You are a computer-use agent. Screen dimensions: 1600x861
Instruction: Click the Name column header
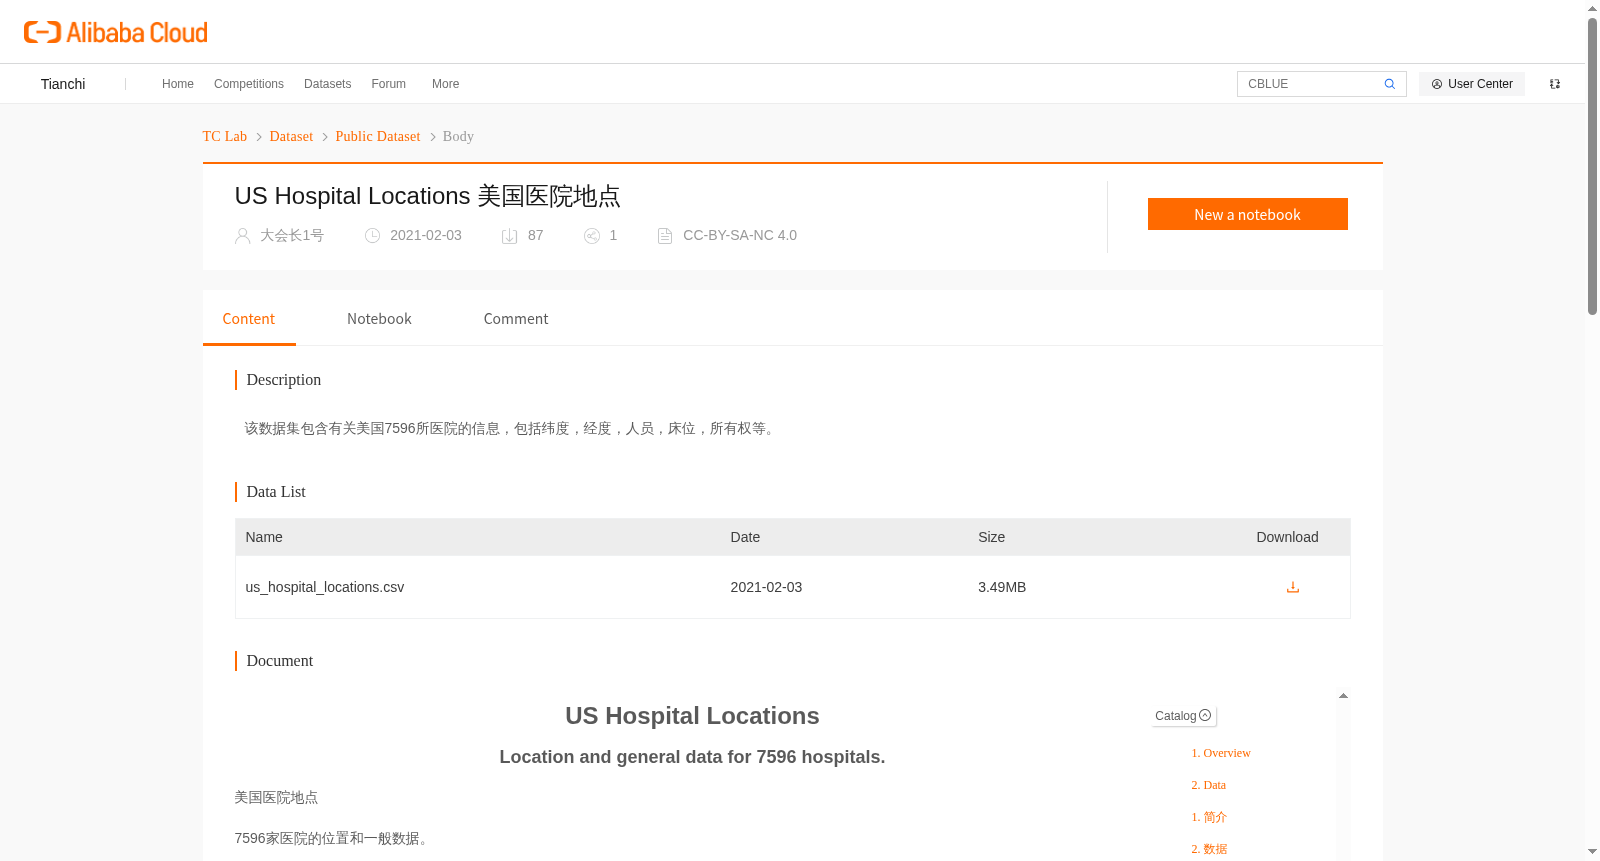264,538
